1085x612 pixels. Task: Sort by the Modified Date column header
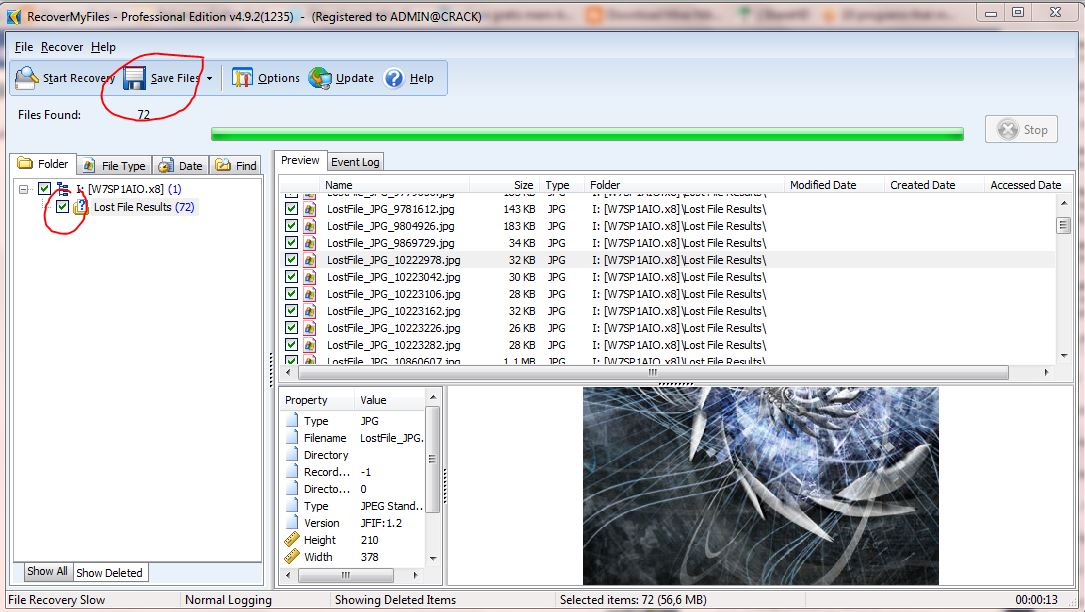tap(835, 185)
